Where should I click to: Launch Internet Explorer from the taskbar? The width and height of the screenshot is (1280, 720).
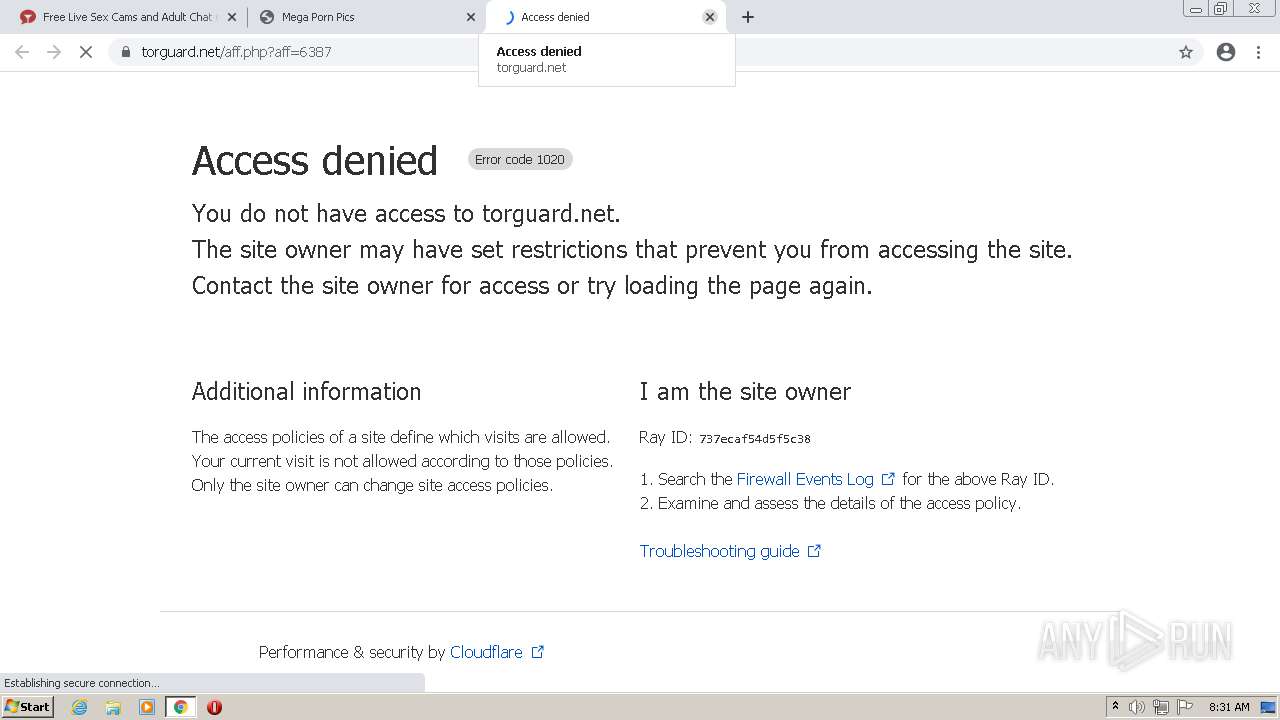(x=80, y=707)
